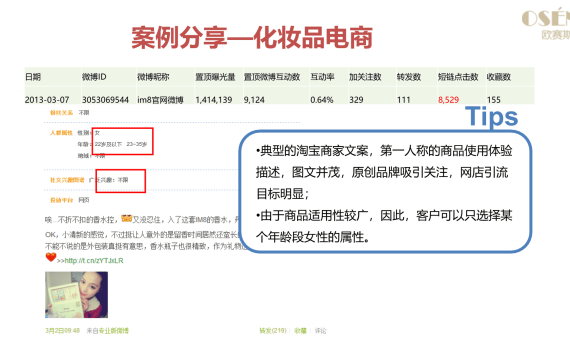Screen dimensions: 570x360
Task: Click the post line starting with OK，小清新的感觉
Action: coord(142,235)
